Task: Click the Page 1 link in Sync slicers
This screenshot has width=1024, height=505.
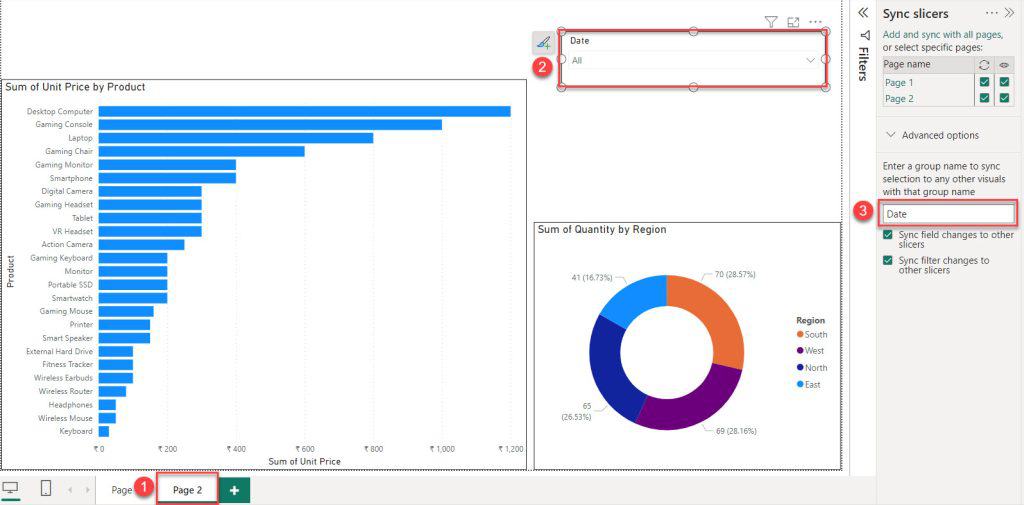Action: 899,82
